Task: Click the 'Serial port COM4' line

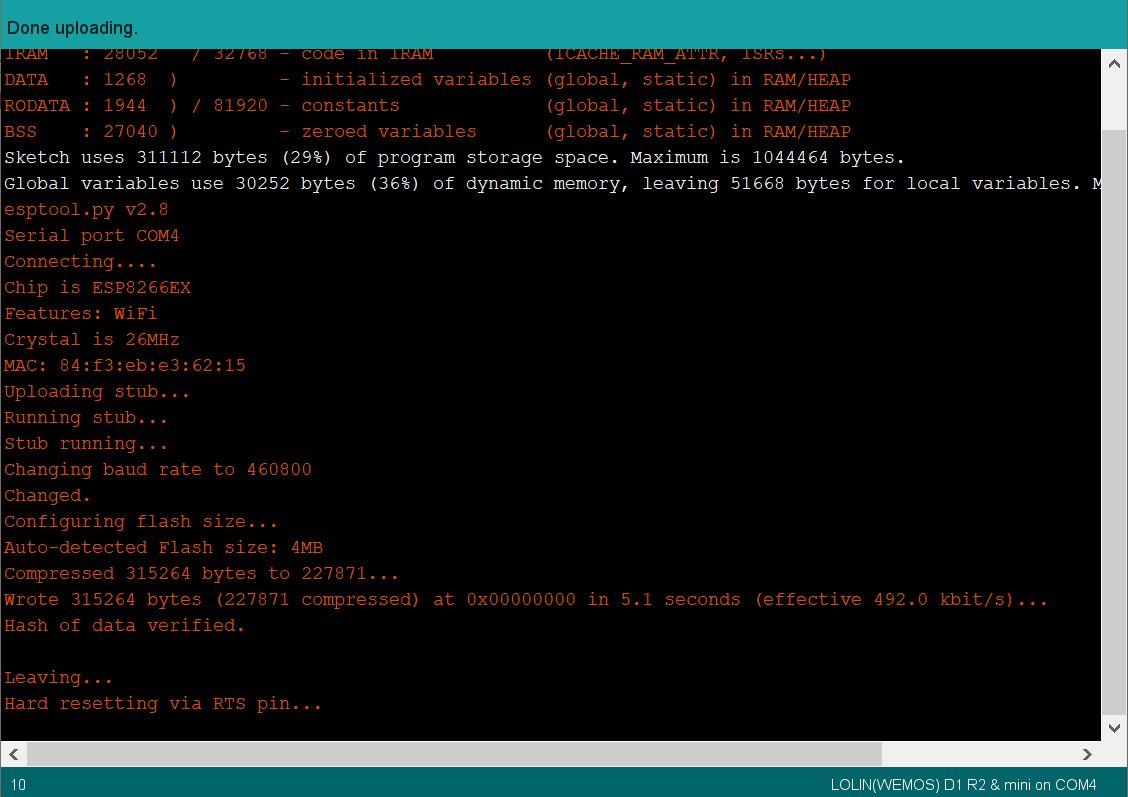Action: [91, 235]
